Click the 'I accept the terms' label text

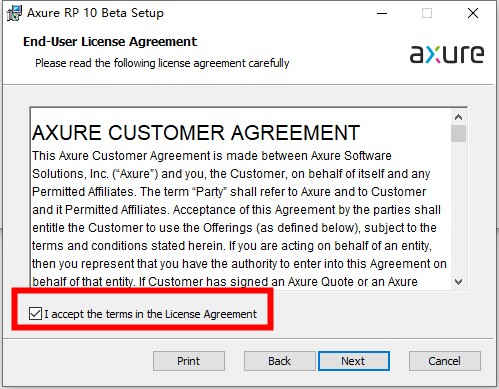[x=150, y=314]
